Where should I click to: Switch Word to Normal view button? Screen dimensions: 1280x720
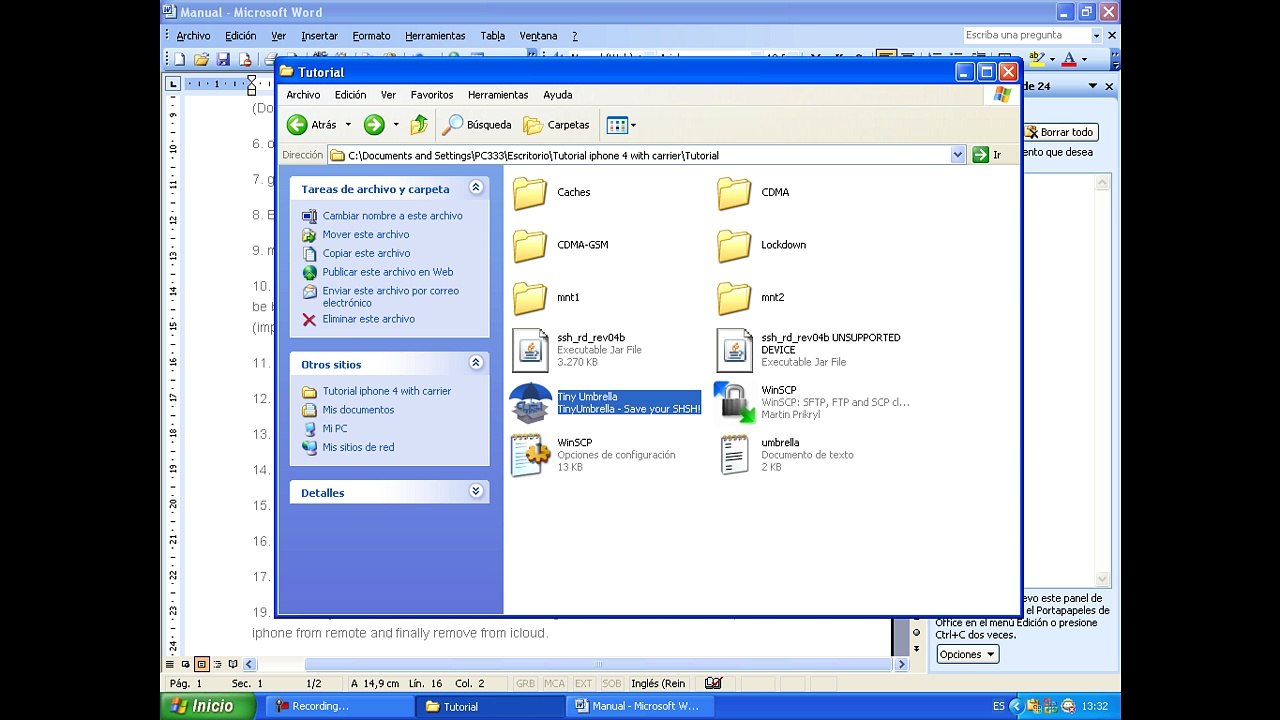[170, 664]
